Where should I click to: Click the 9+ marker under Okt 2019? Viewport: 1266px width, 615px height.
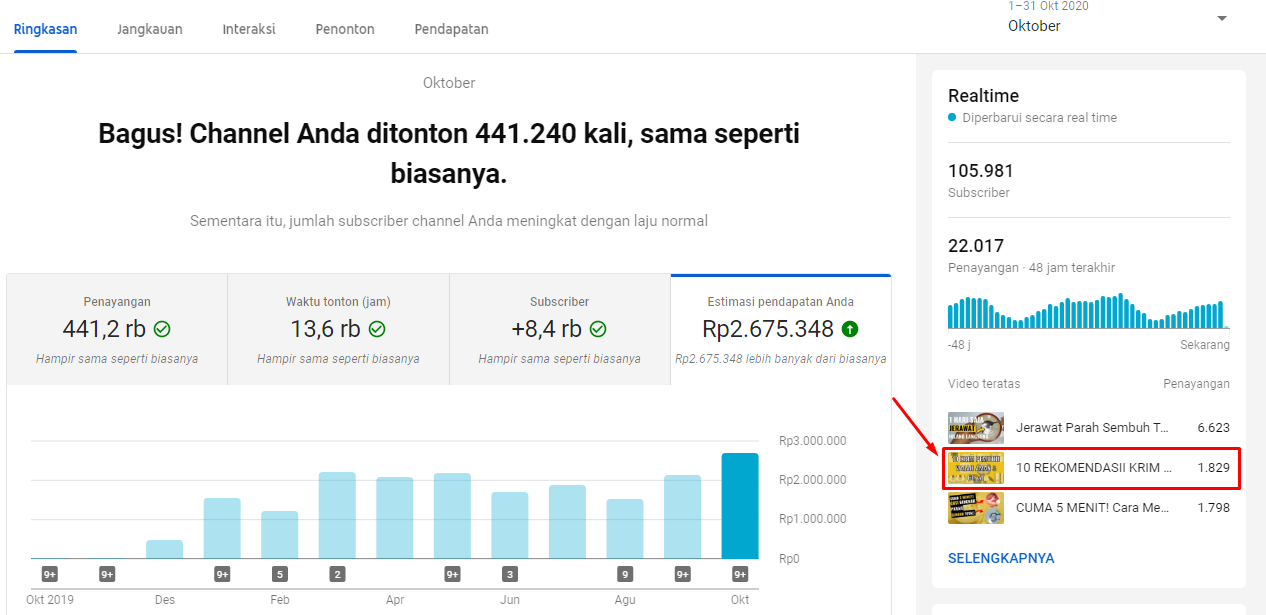click(48, 573)
